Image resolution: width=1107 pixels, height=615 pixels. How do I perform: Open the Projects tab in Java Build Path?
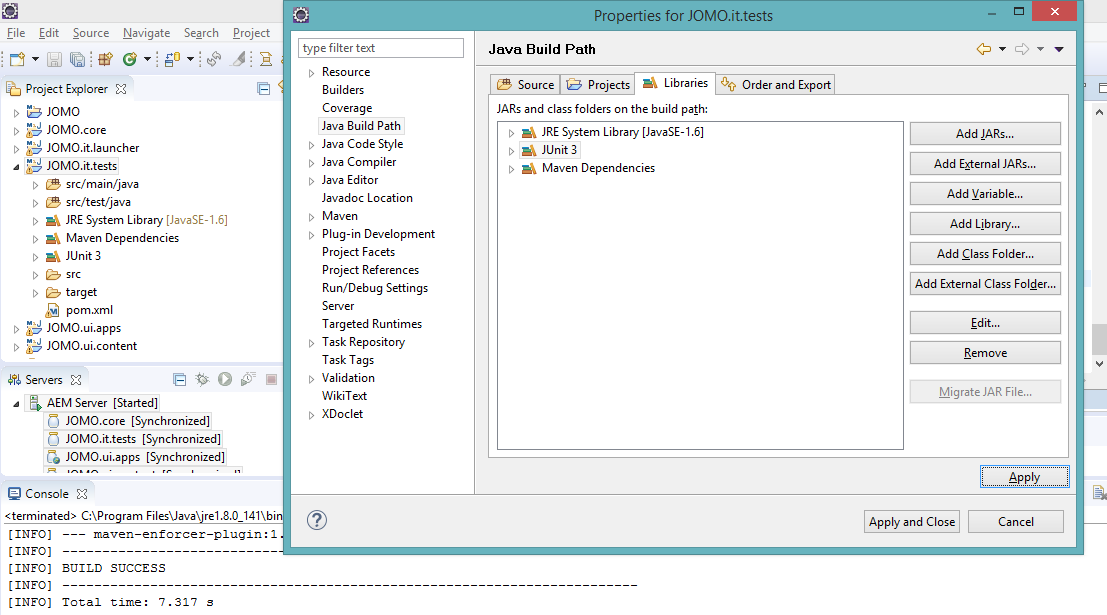(597, 84)
